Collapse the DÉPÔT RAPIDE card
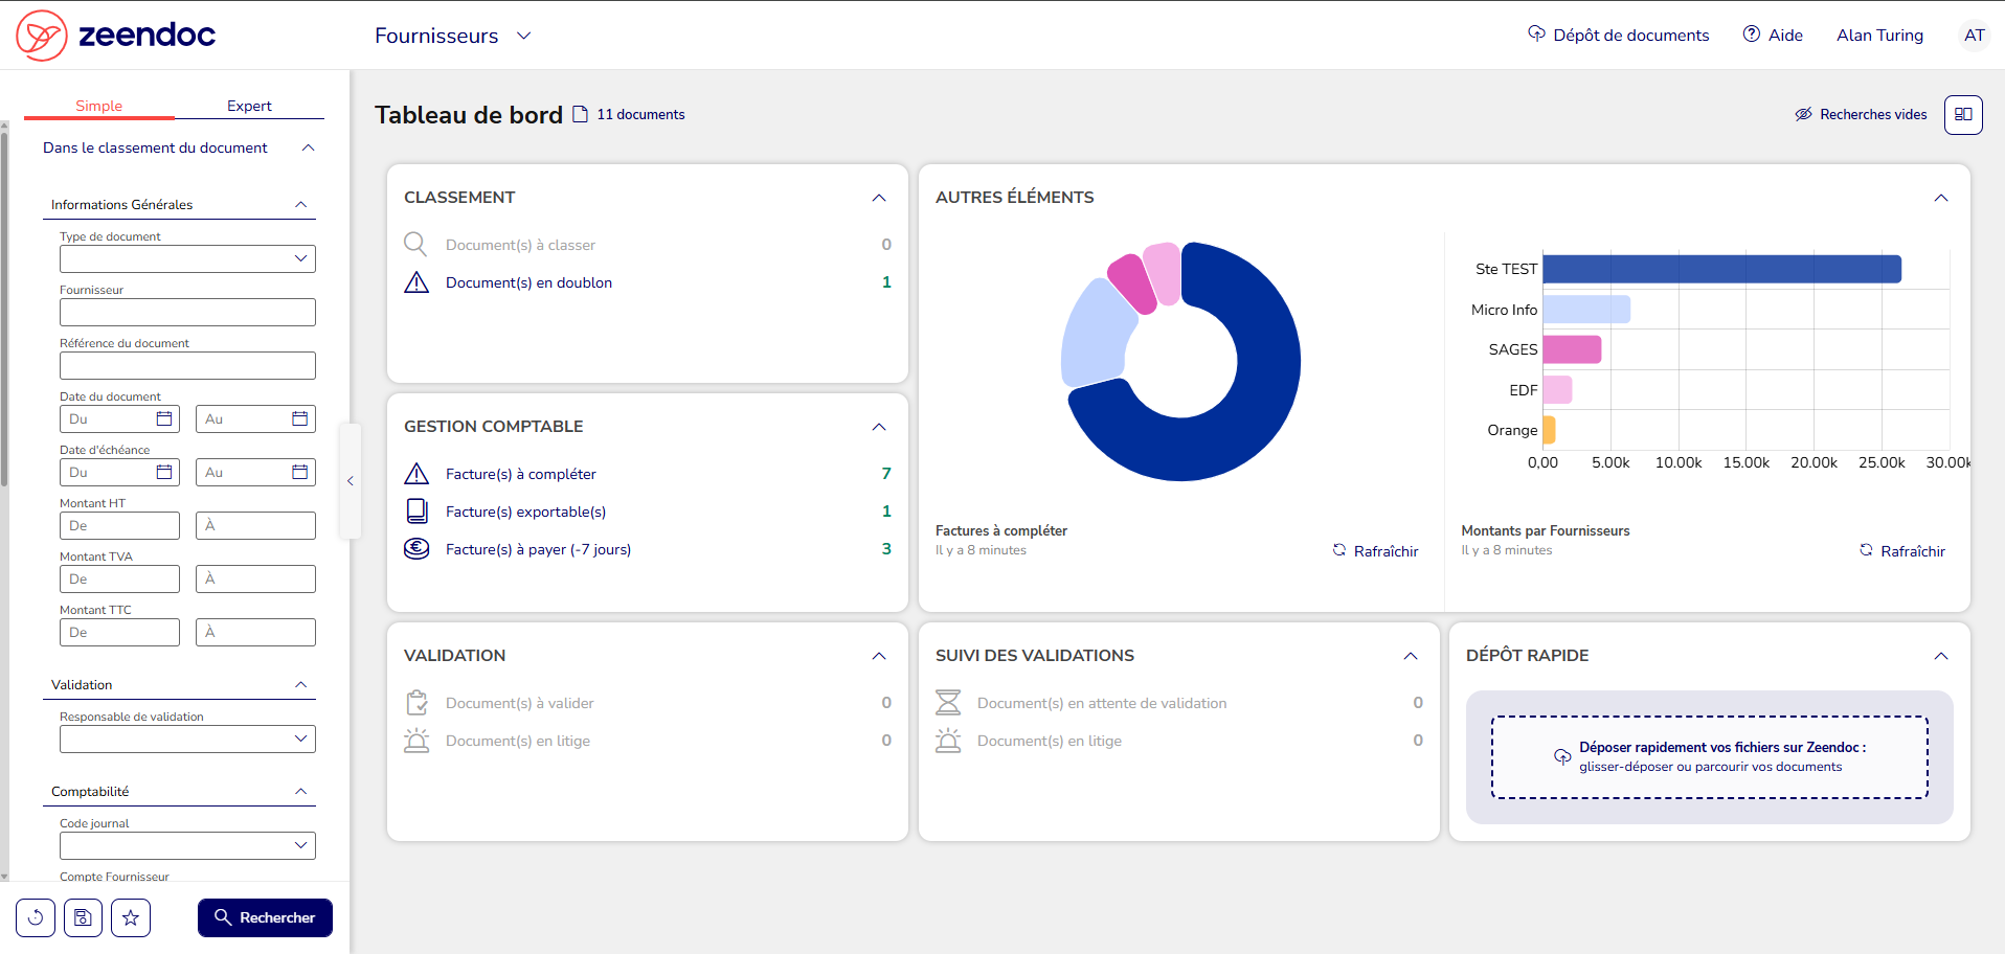Image resolution: width=2005 pixels, height=954 pixels. click(1941, 655)
